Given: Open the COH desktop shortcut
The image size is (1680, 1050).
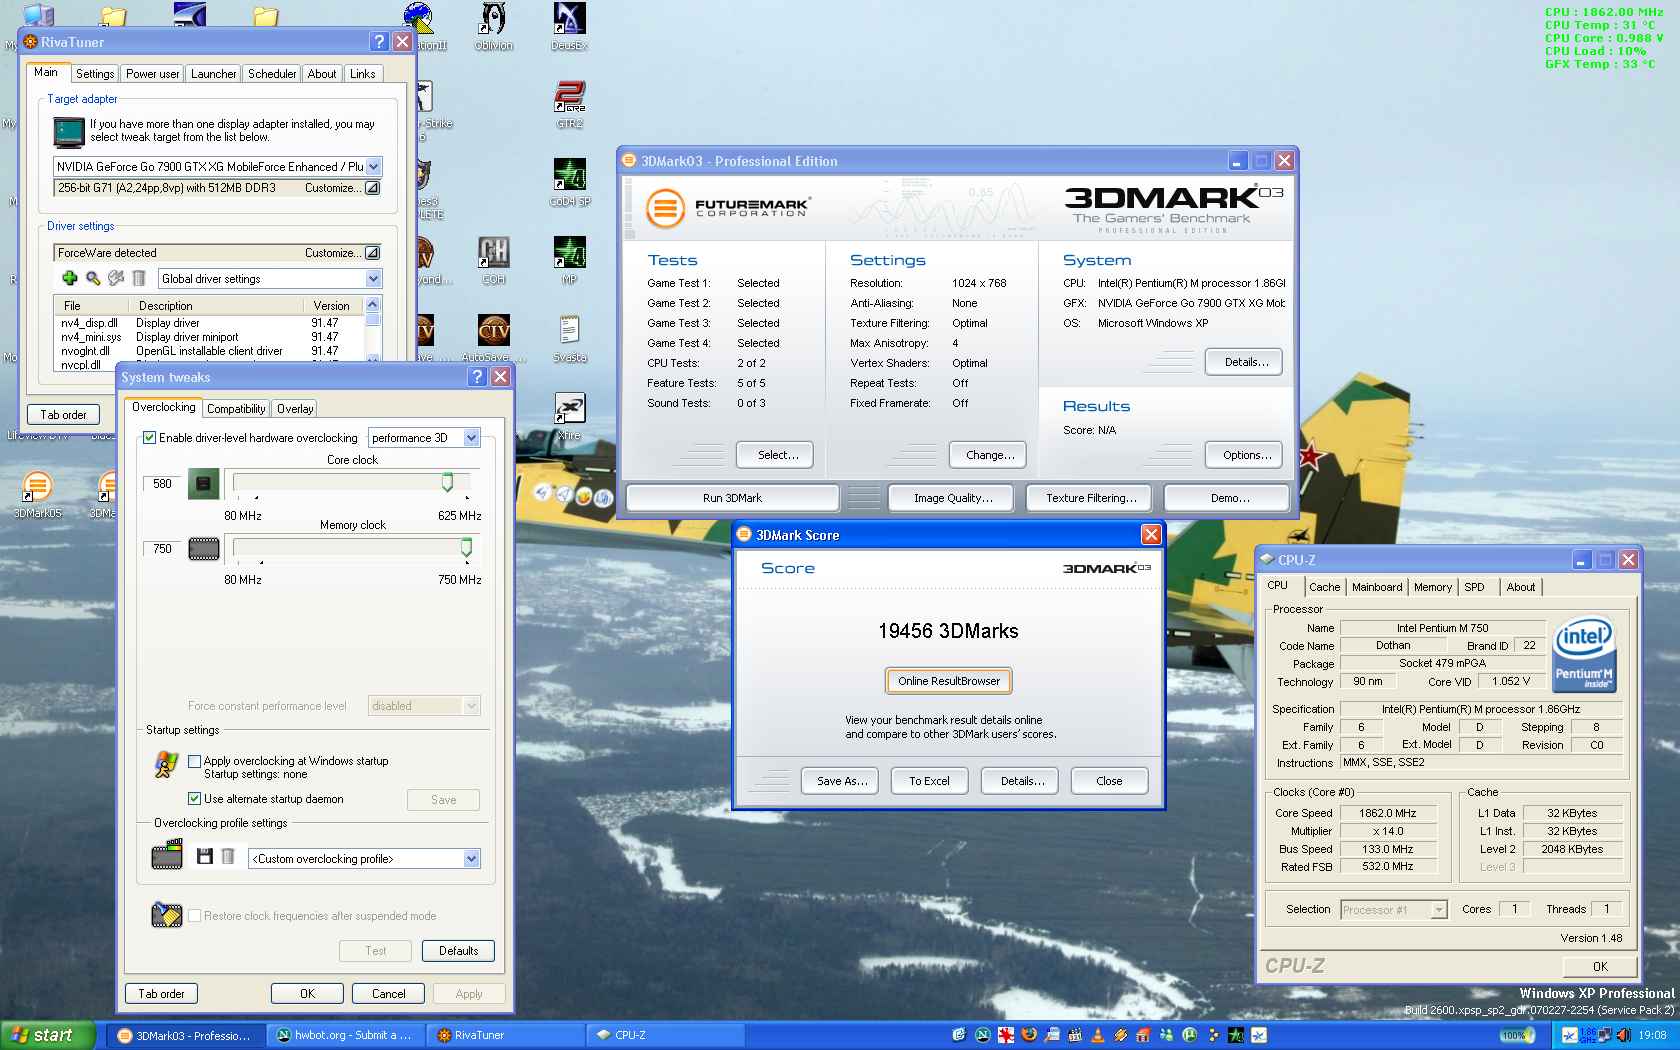Looking at the screenshot, I should click(494, 260).
